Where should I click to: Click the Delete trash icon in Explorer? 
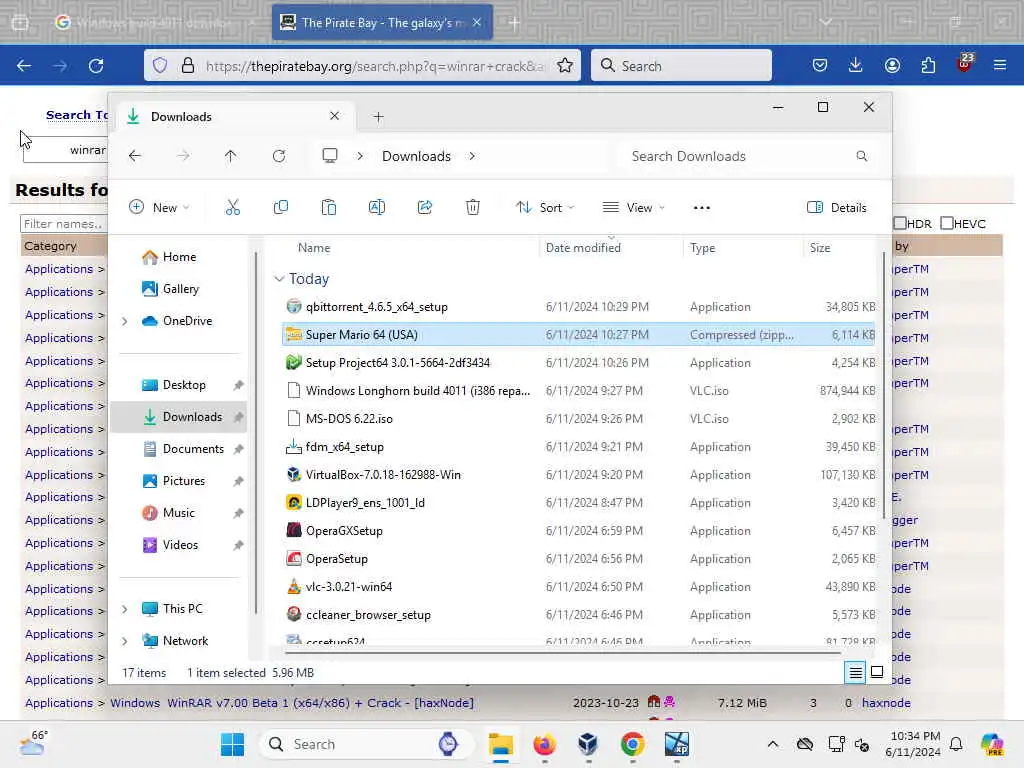(x=473, y=208)
